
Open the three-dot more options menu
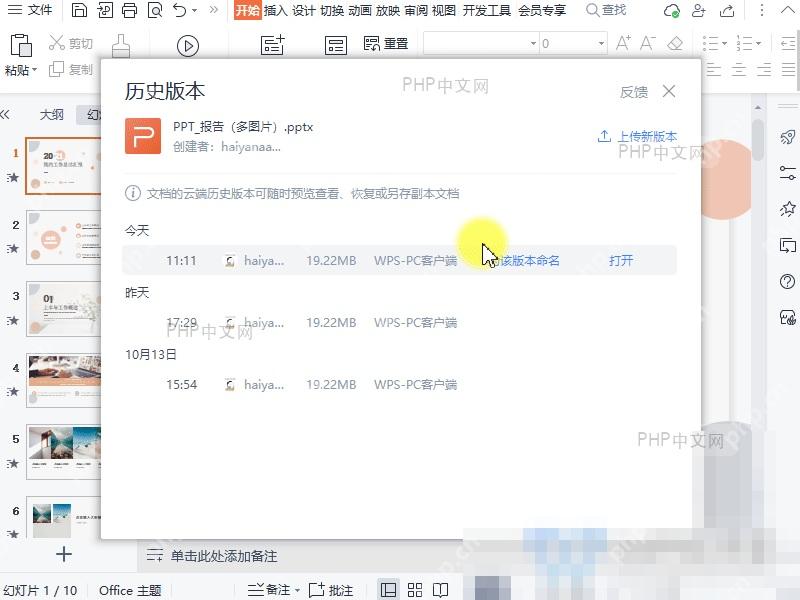point(762,10)
